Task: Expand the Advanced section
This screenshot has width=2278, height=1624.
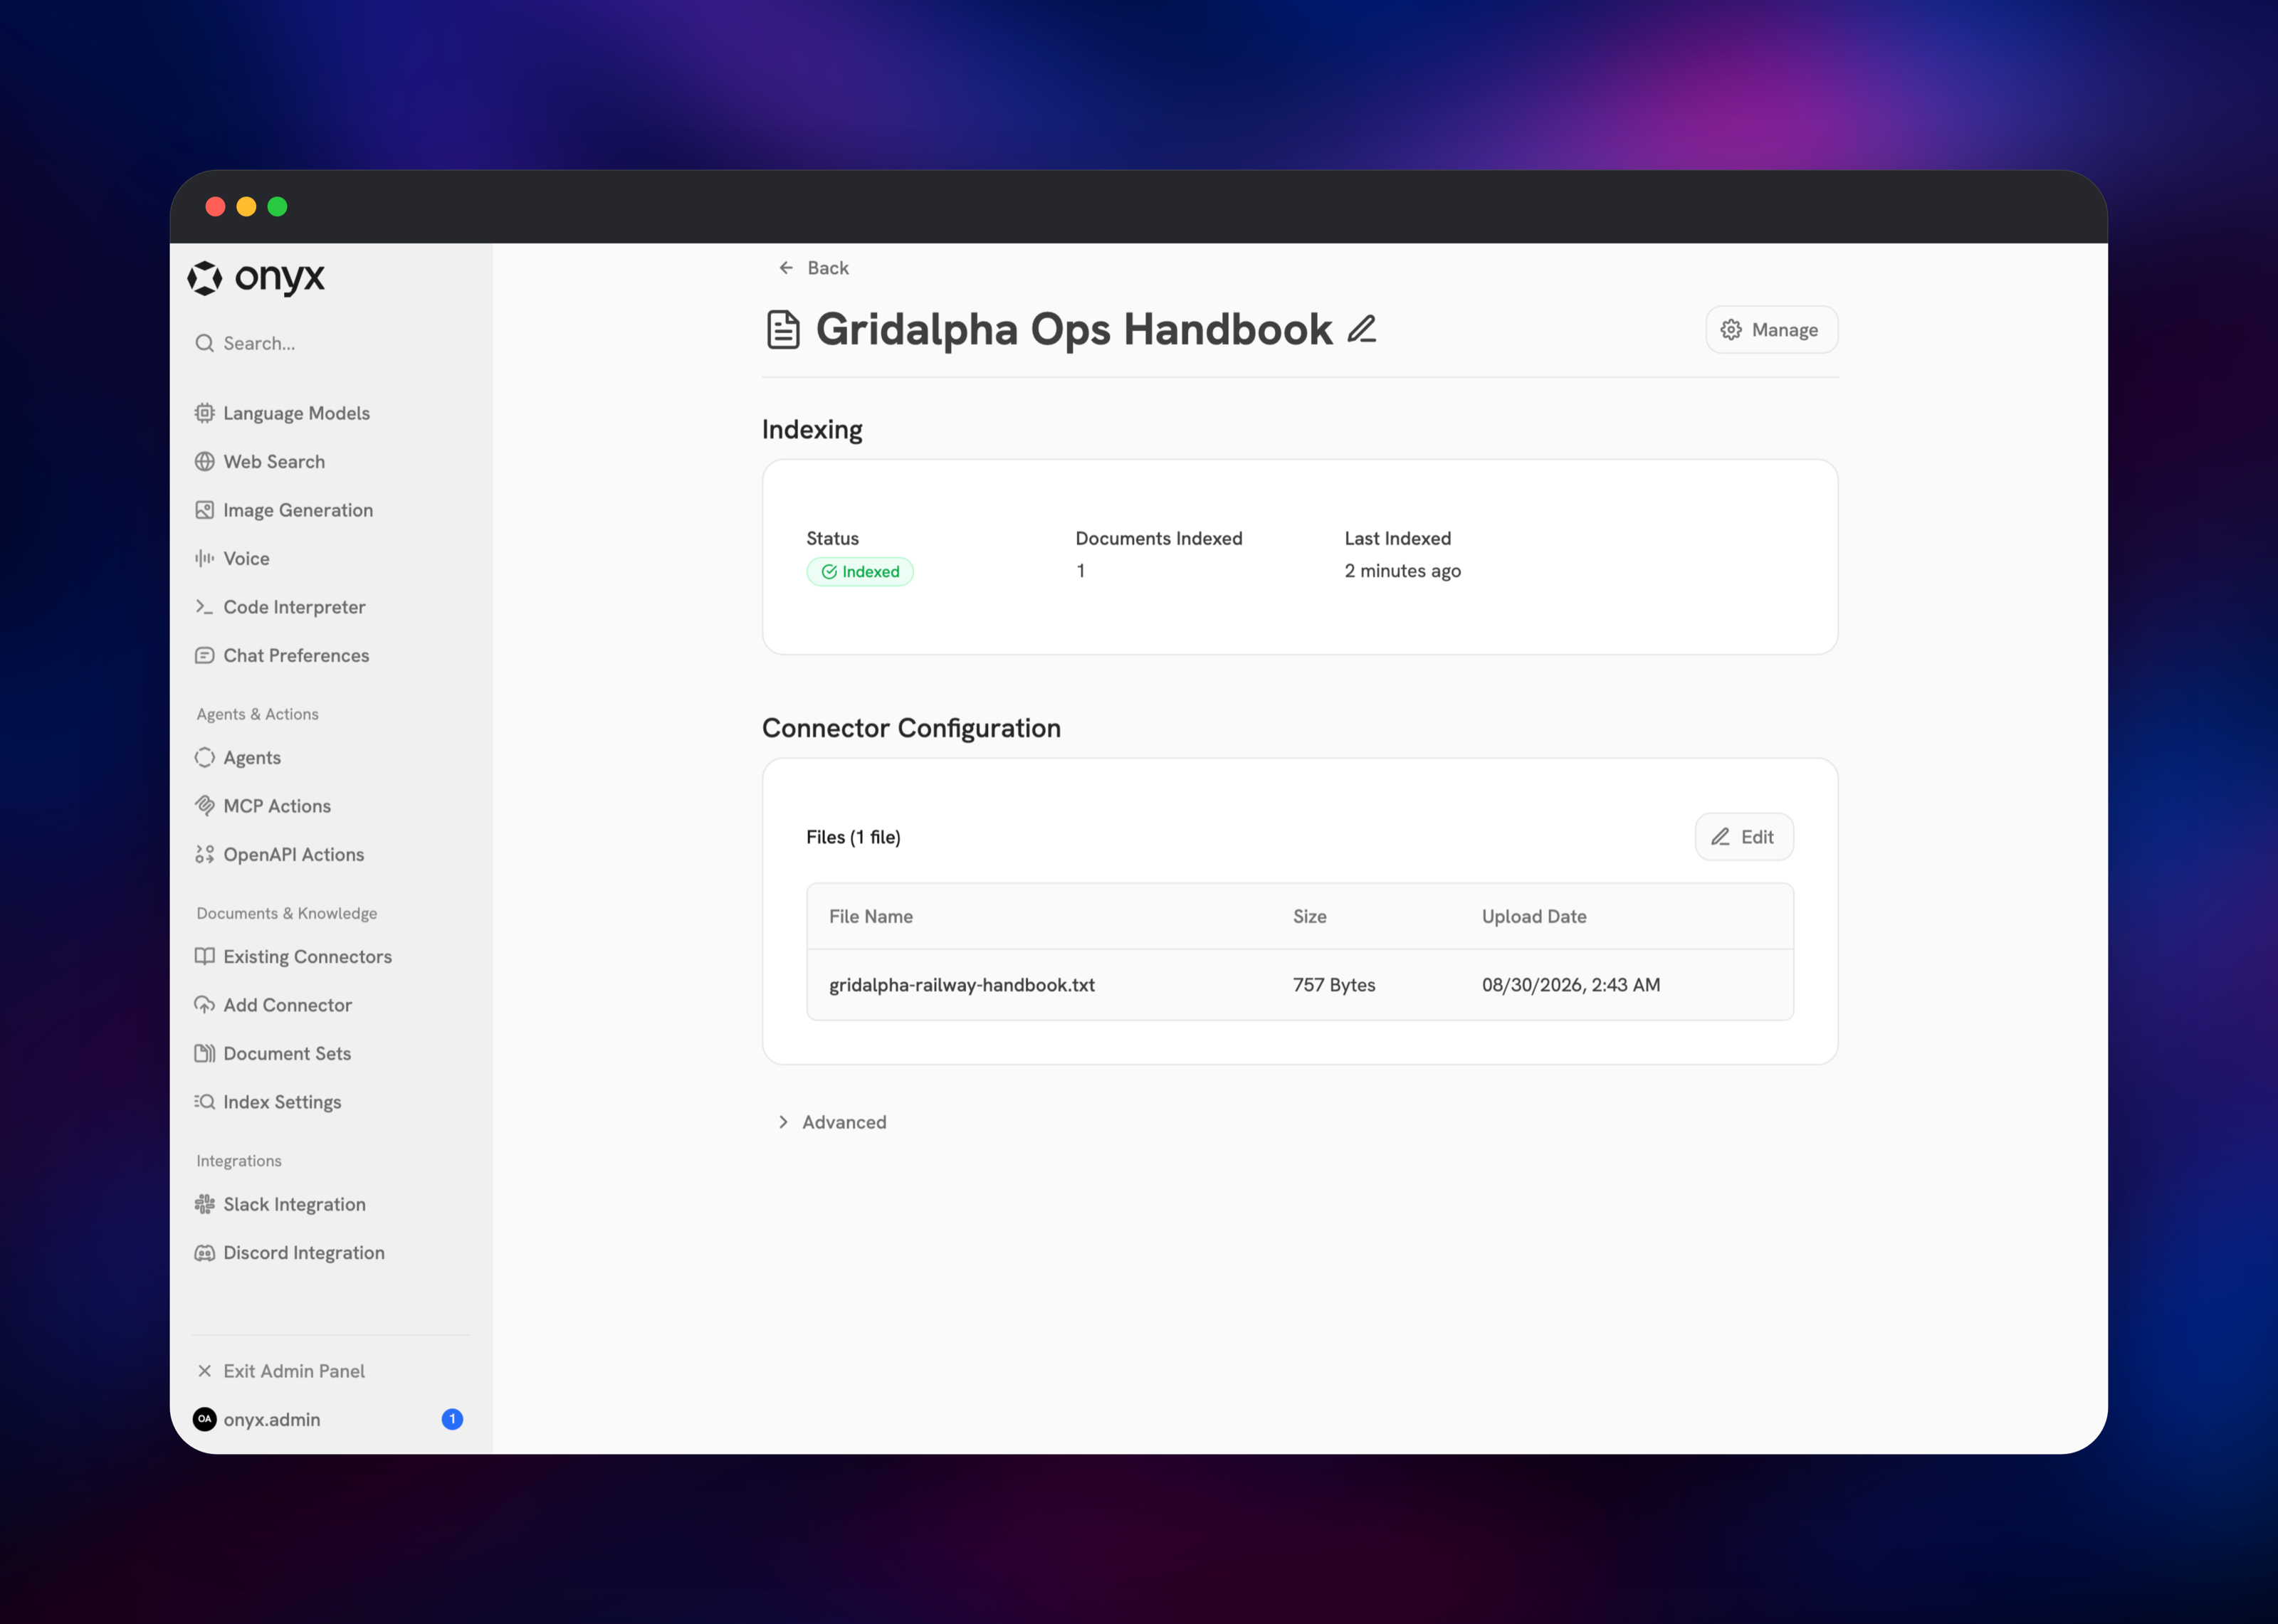Action: [833, 1123]
